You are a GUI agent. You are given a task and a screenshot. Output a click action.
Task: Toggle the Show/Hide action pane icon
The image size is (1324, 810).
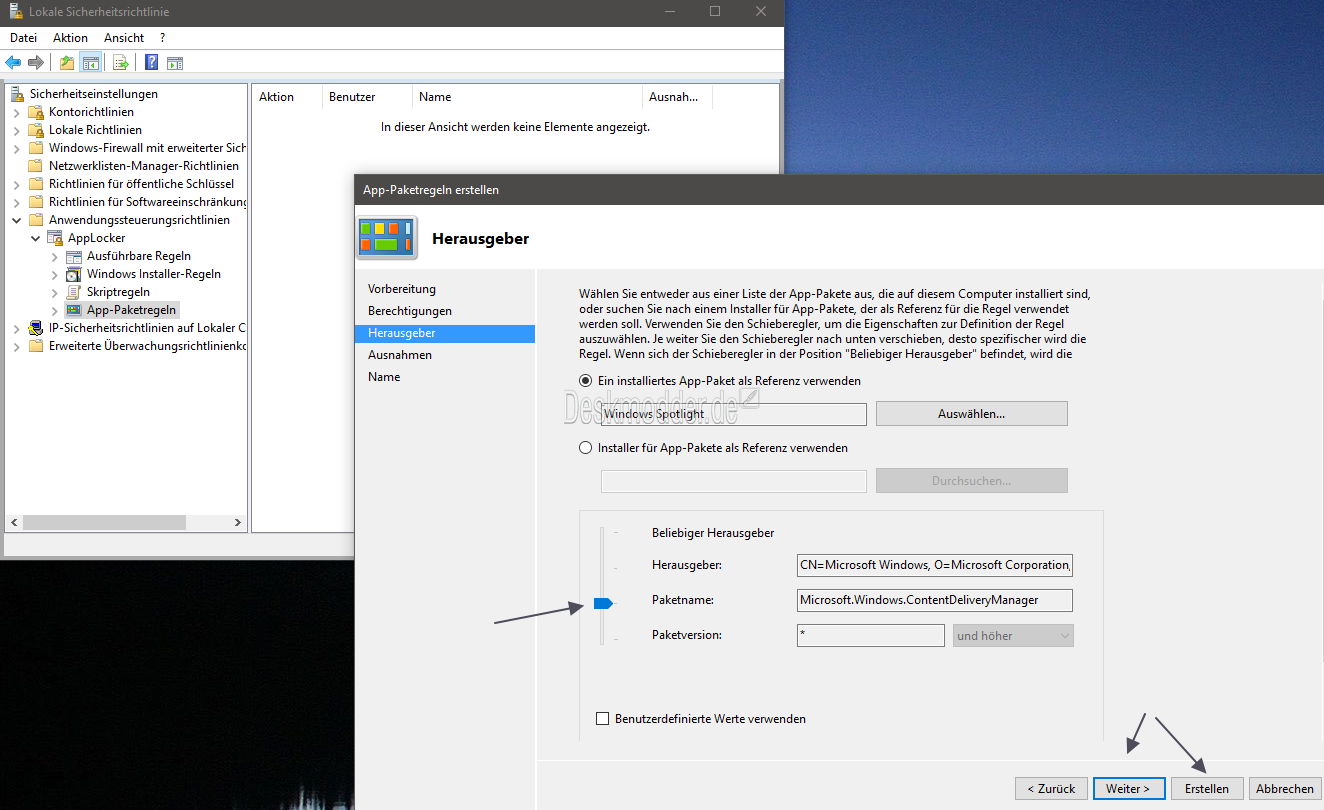175,63
